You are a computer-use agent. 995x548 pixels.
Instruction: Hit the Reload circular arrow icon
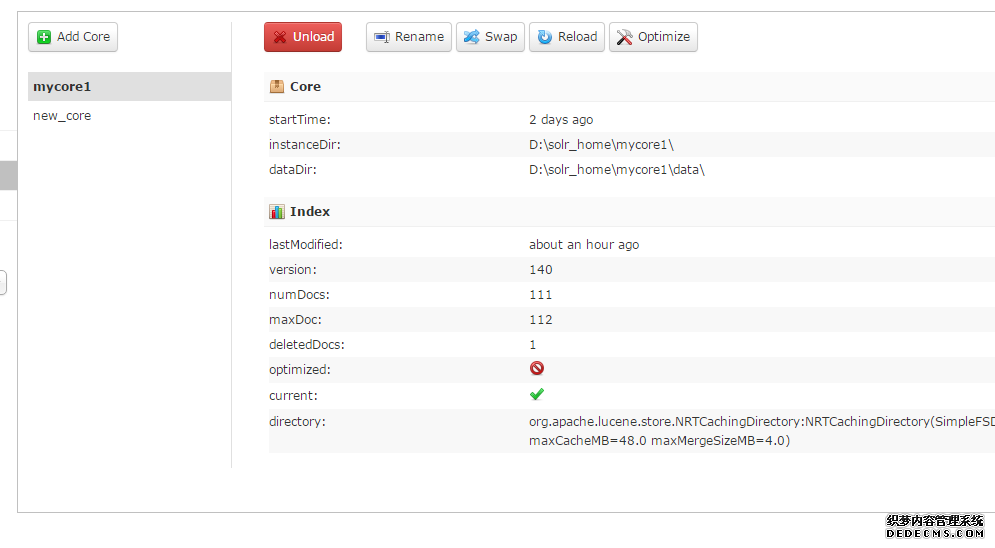(544, 37)
